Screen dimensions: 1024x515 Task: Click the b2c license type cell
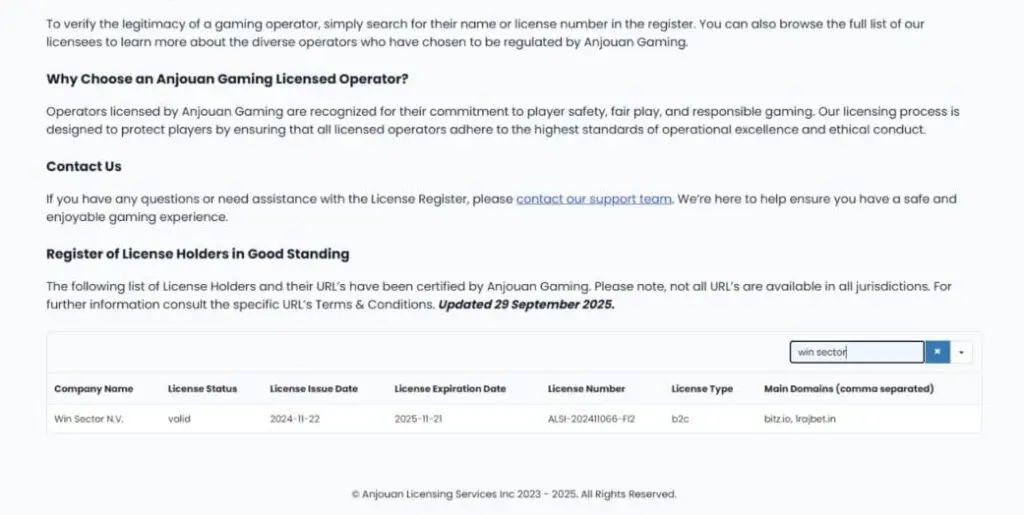coord(681,418)
